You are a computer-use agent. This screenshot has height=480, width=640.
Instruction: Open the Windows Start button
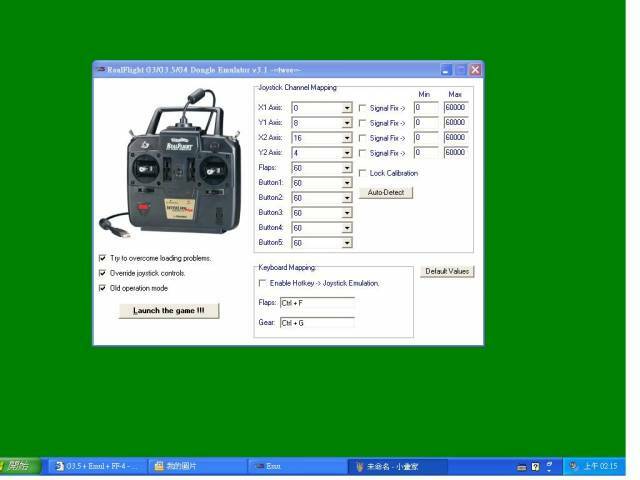[19, 466]
